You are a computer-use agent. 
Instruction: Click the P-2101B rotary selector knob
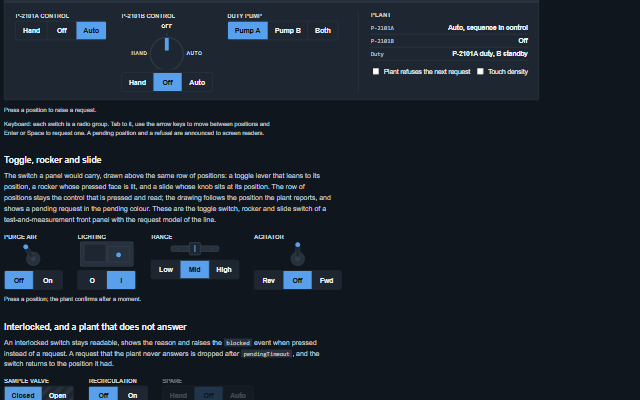[167, 53]
